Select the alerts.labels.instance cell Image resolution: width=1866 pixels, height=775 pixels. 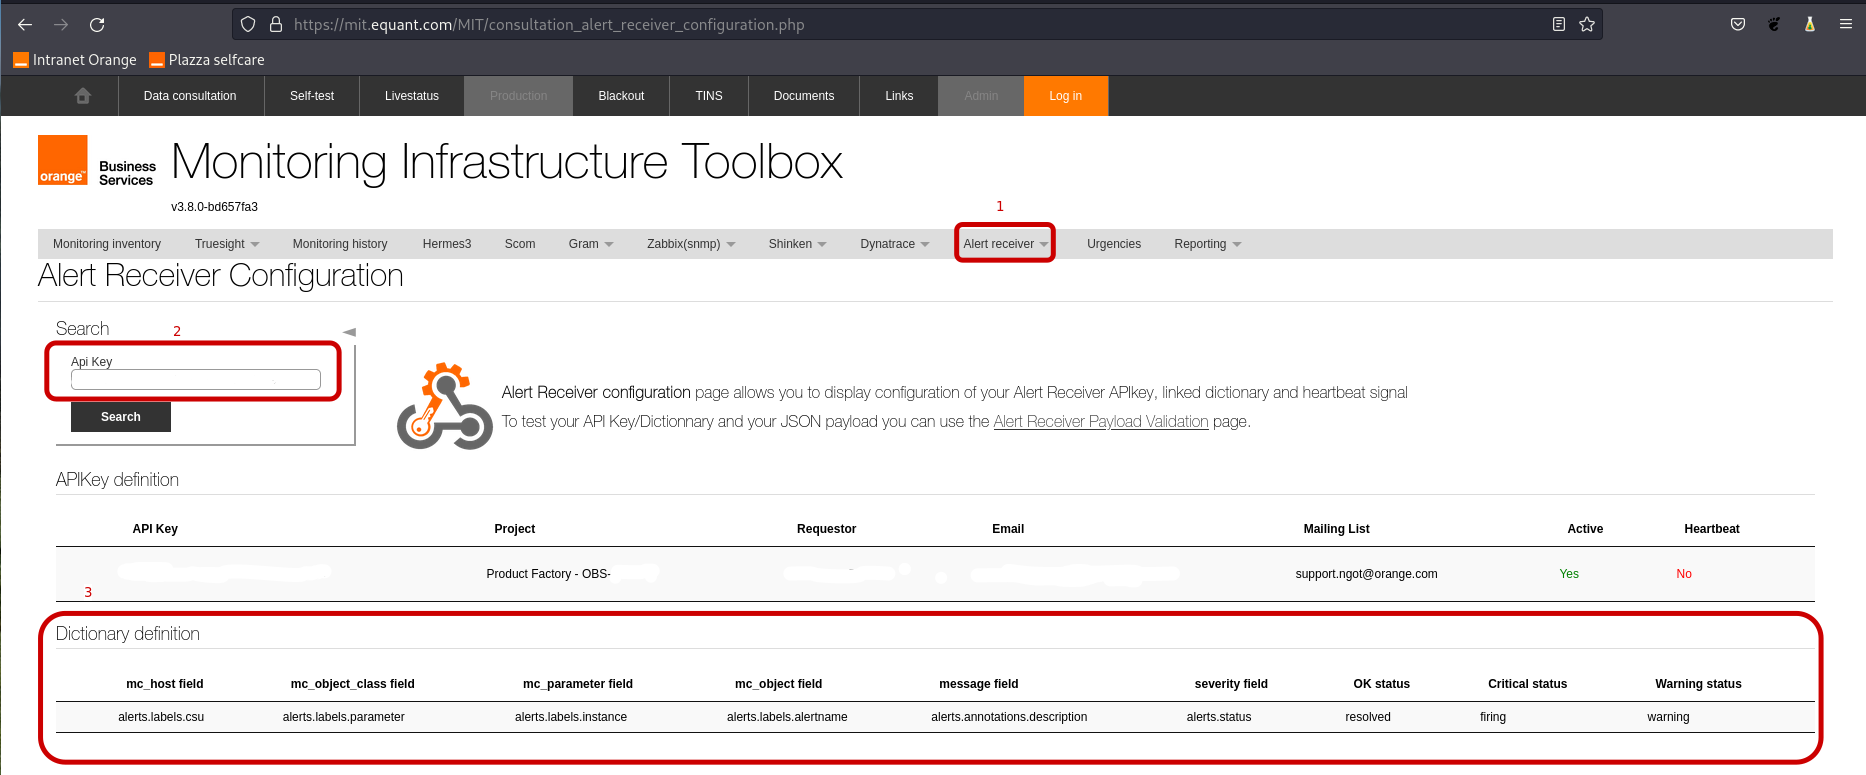tap(571, 717)
